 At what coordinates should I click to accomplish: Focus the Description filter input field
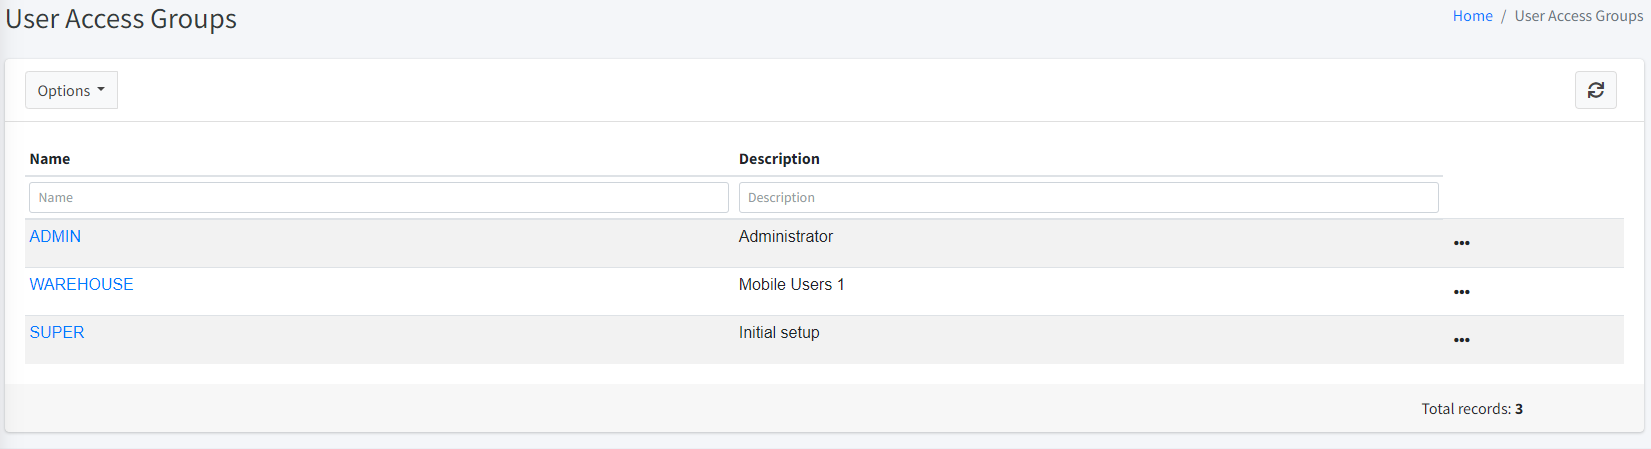[1088, 197]
